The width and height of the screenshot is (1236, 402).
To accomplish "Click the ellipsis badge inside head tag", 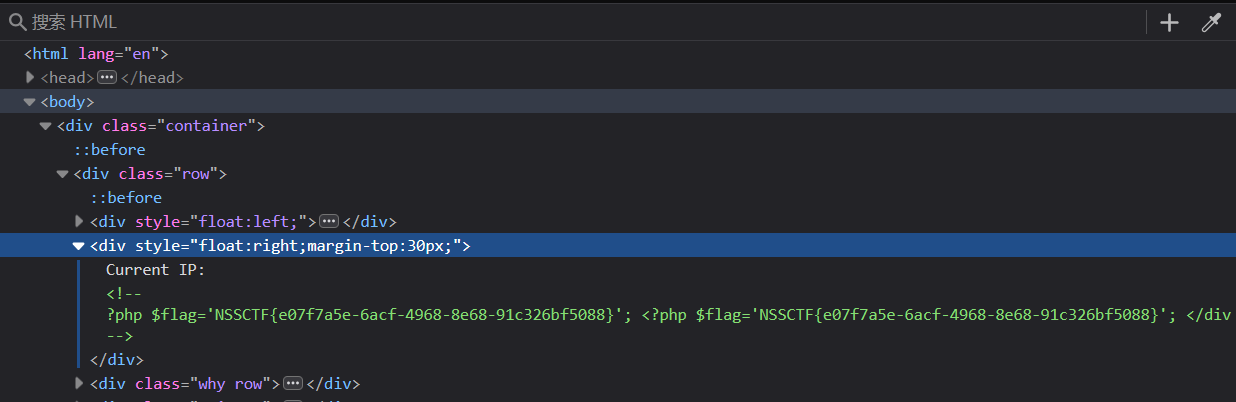I will (x=107, y=78).
